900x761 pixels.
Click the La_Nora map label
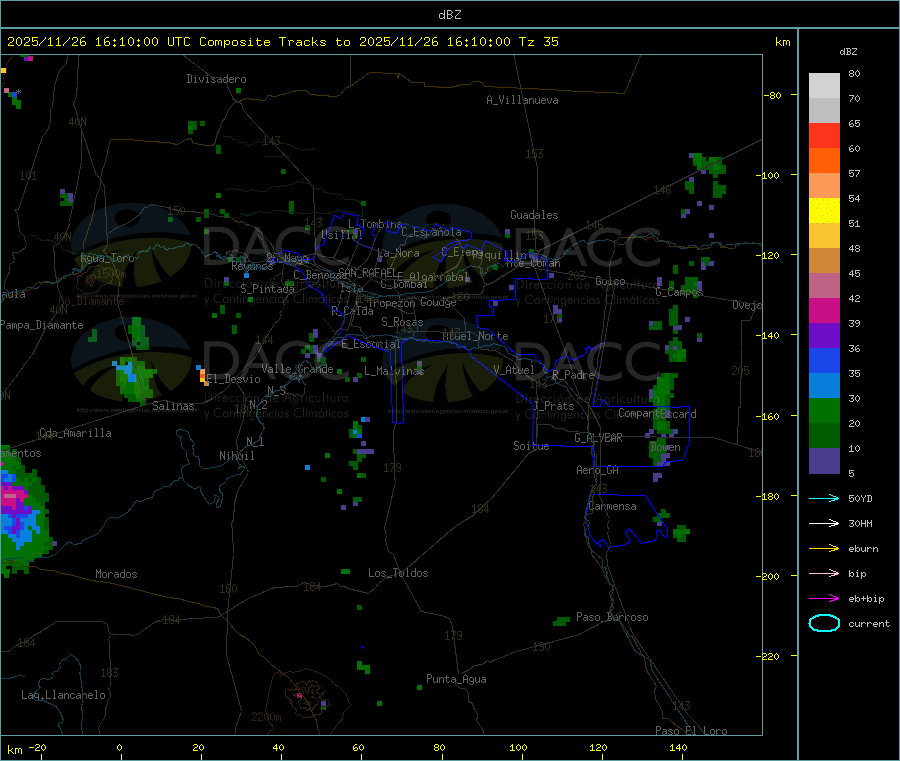[398, 253]
